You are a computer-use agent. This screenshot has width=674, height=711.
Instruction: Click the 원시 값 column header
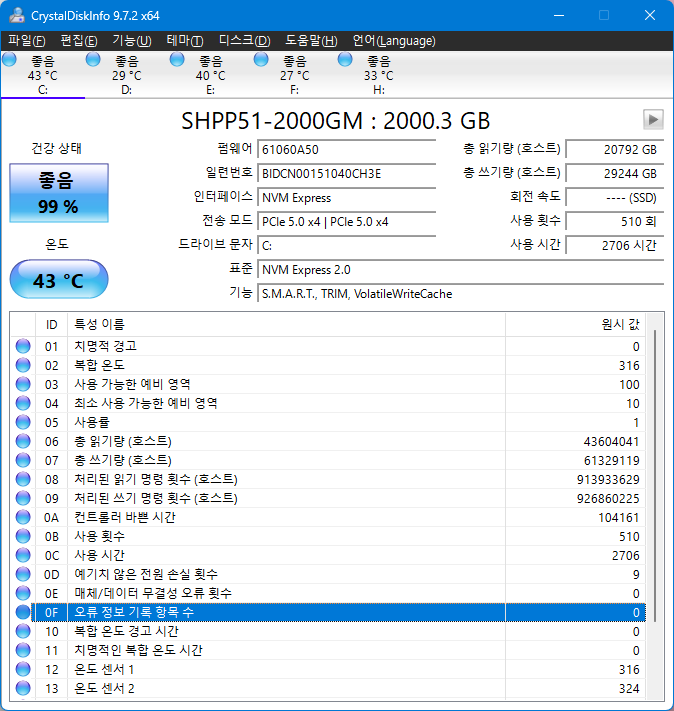(576, 325)
